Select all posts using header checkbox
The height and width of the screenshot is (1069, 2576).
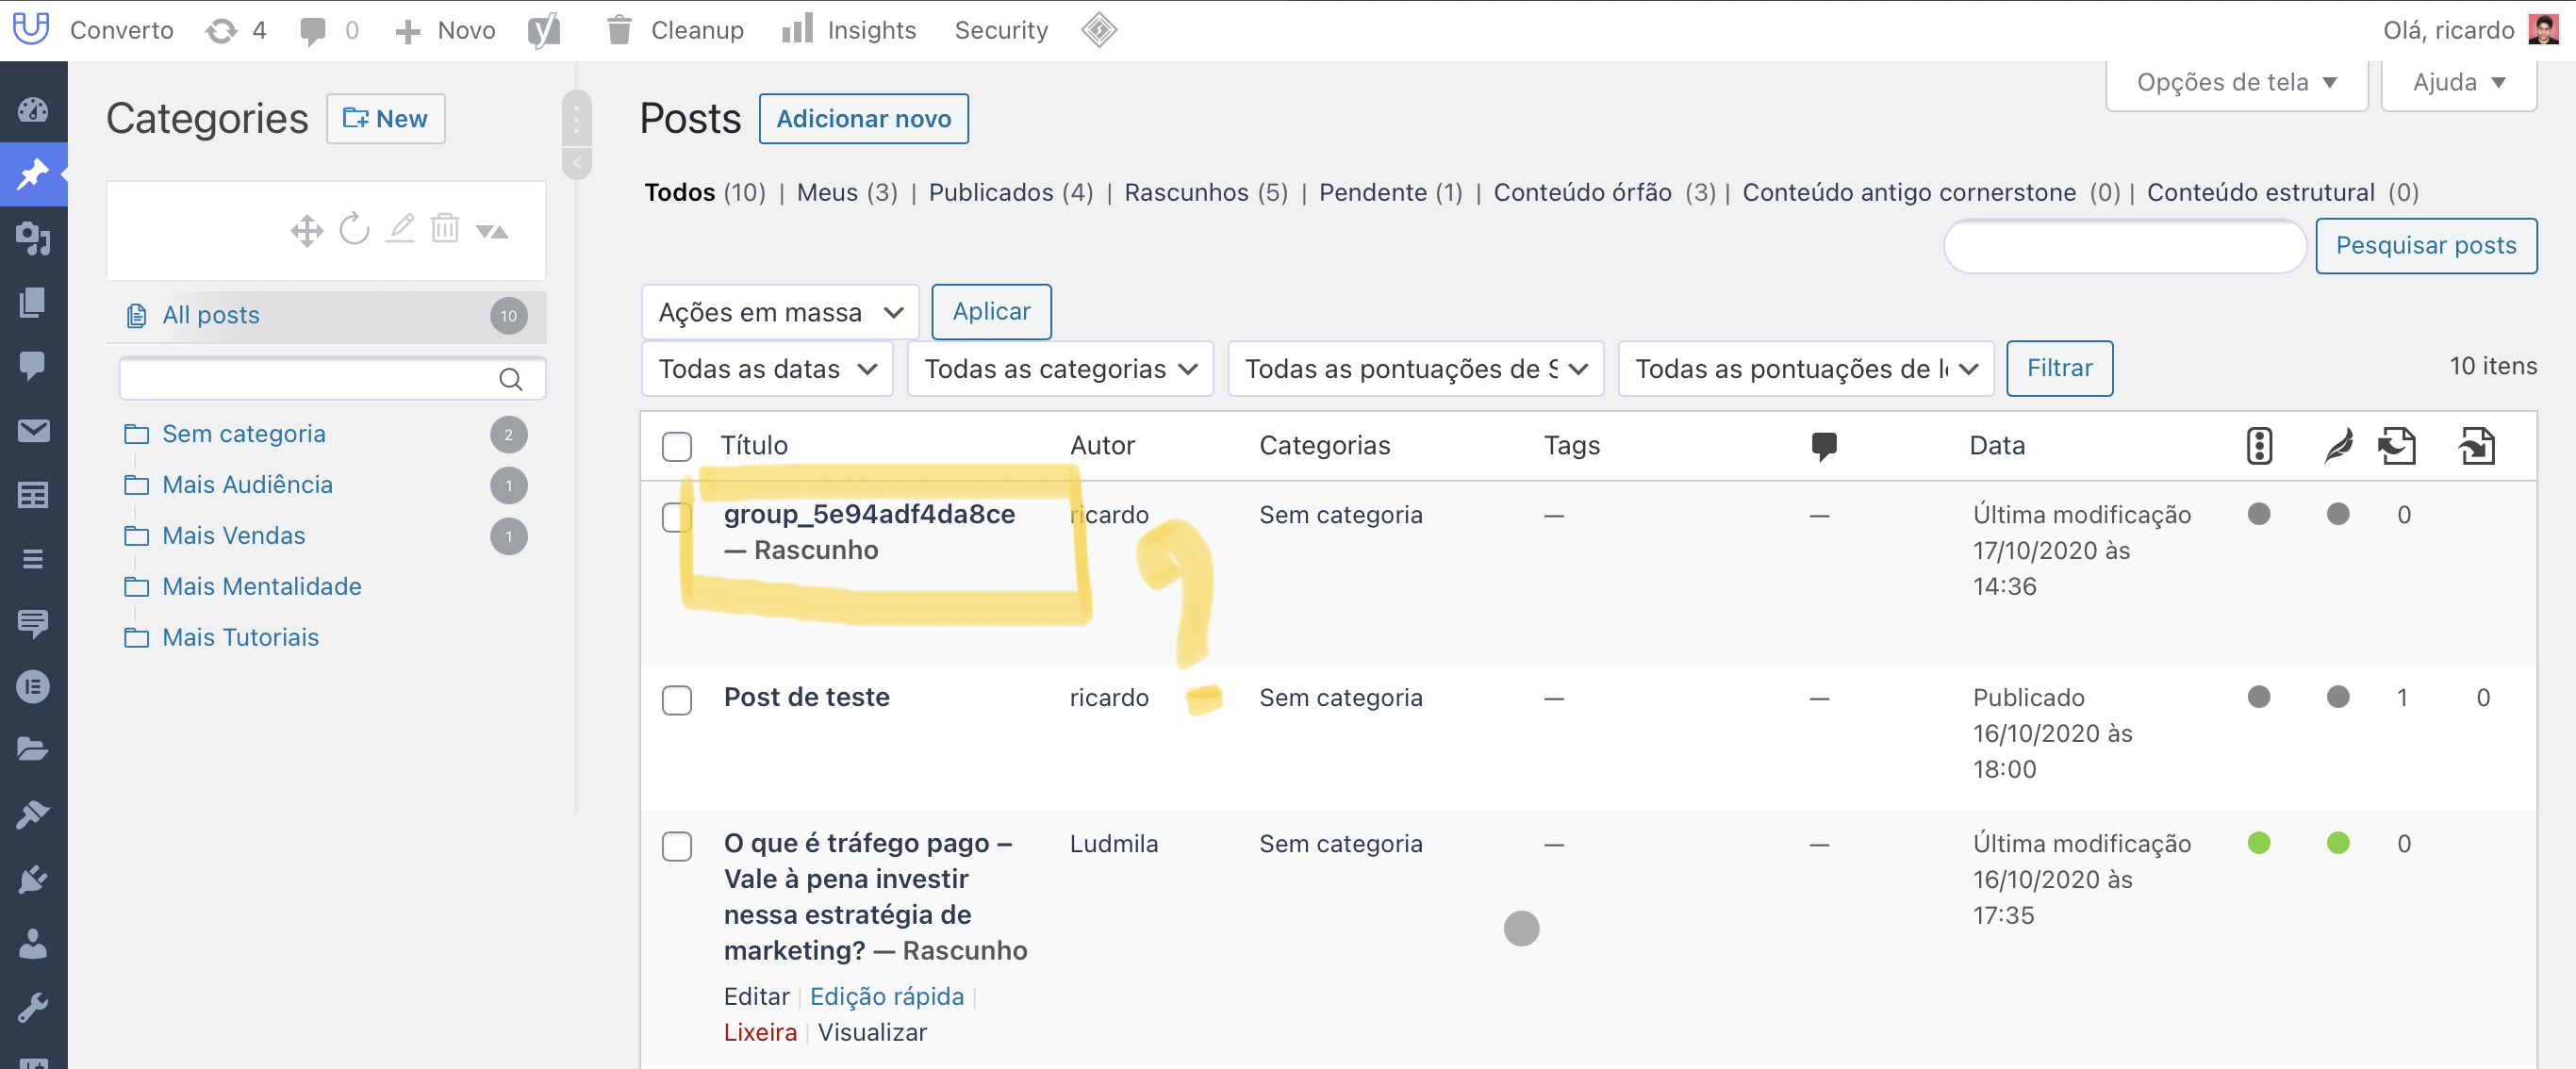[x=679, y=445]
